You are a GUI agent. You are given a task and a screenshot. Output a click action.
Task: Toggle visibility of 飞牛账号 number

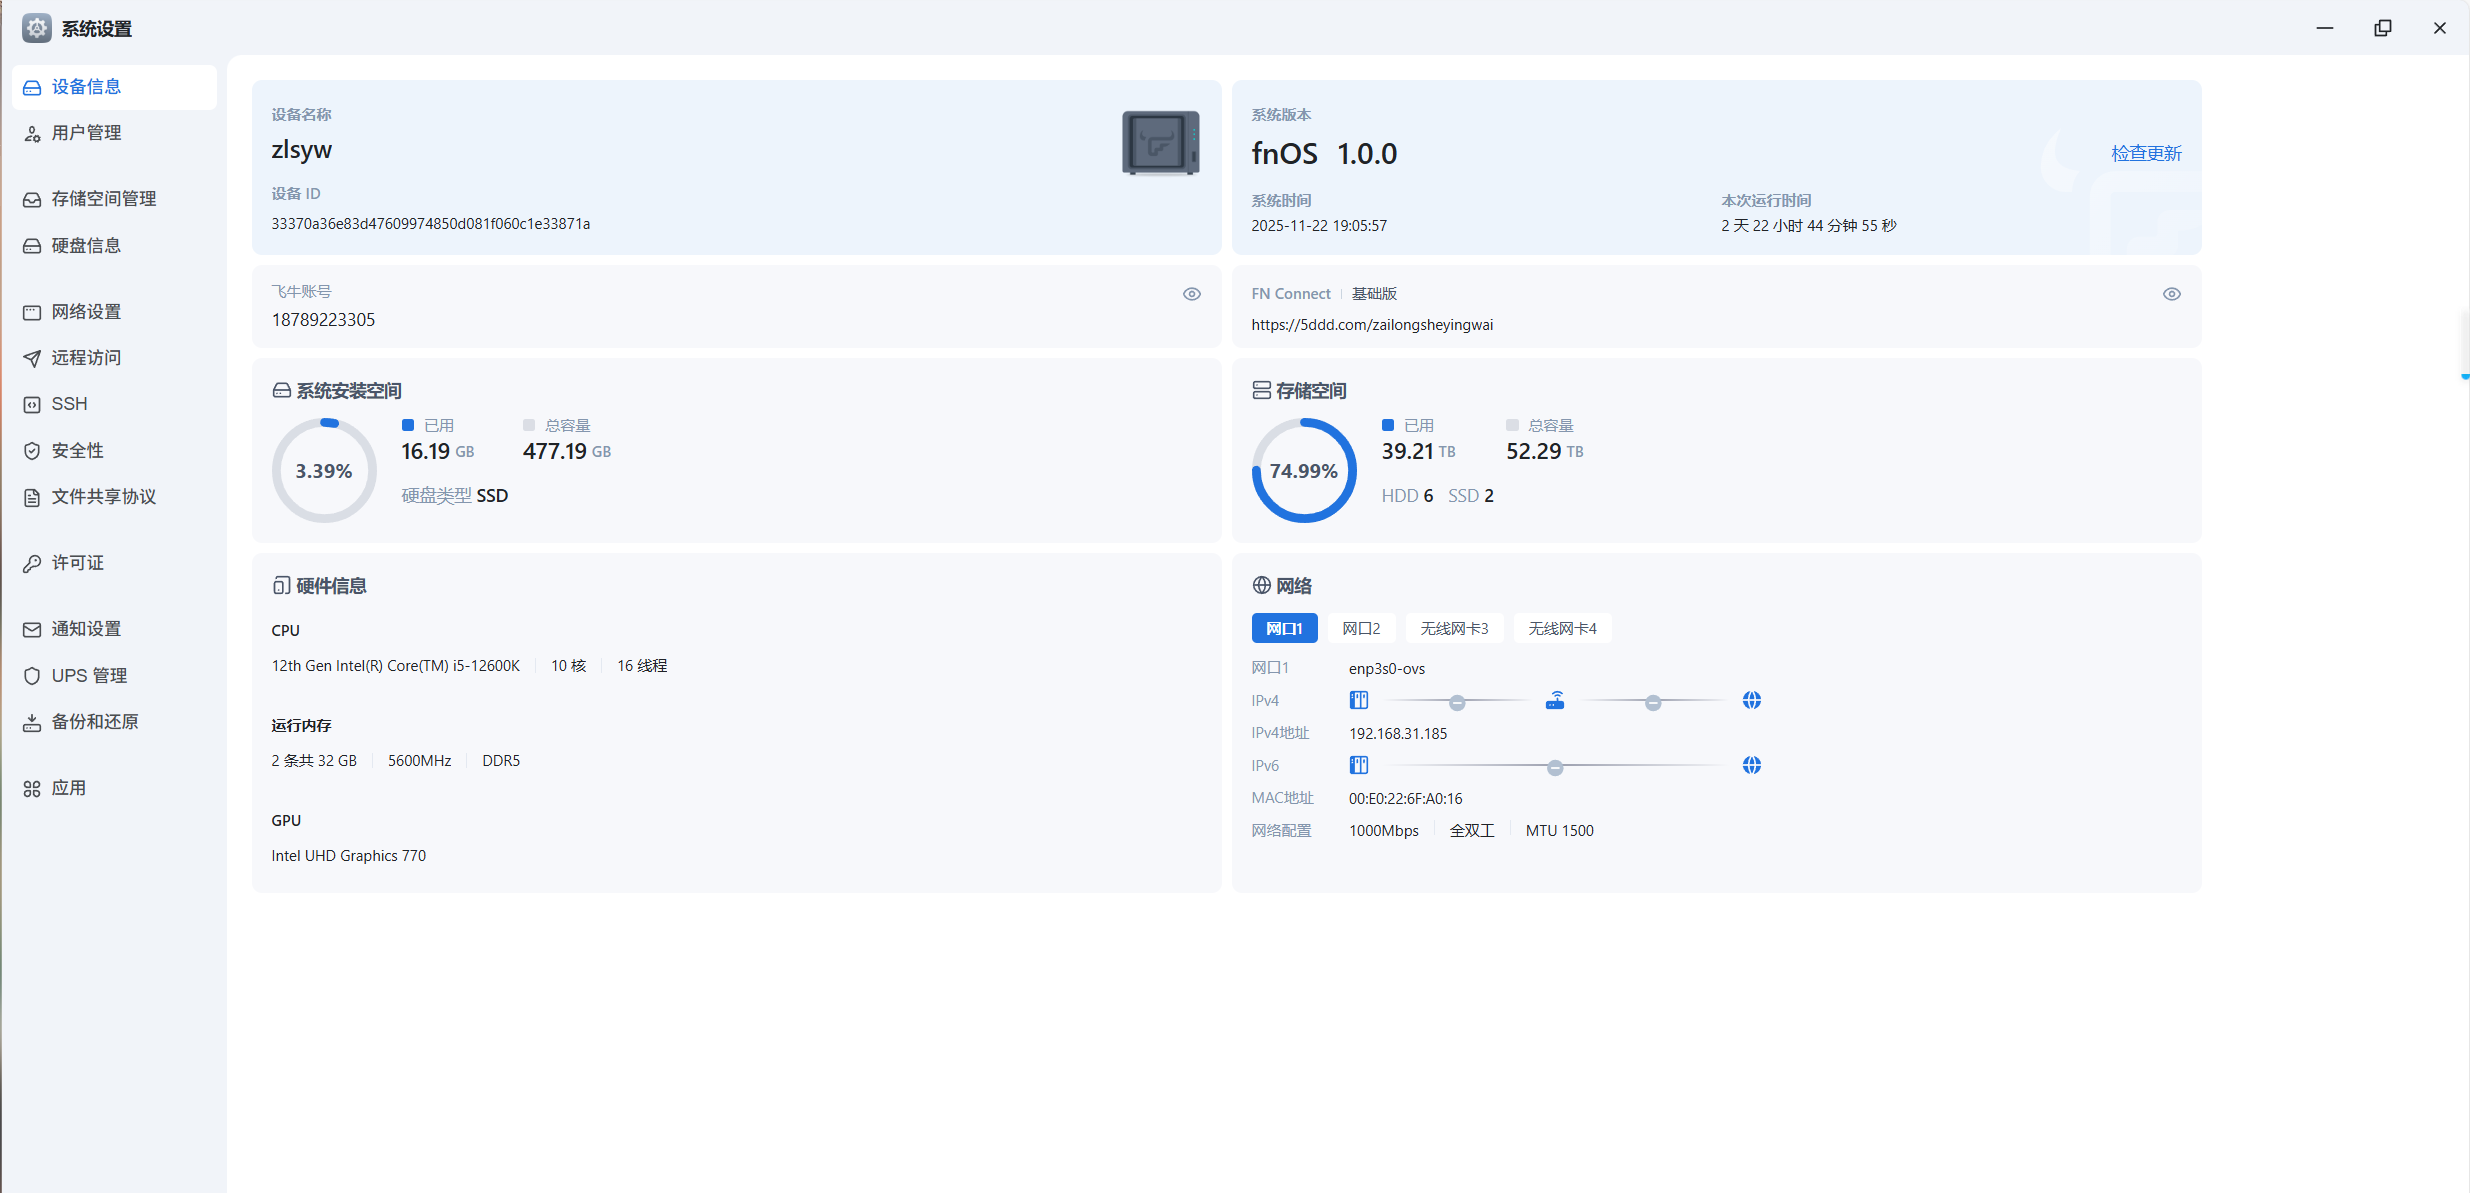tap(1191, 294)
